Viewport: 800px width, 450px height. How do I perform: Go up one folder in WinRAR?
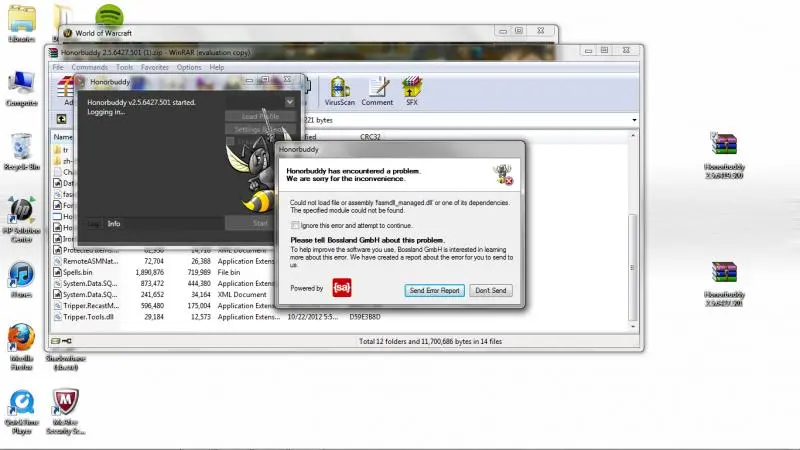tap(61, 119)
